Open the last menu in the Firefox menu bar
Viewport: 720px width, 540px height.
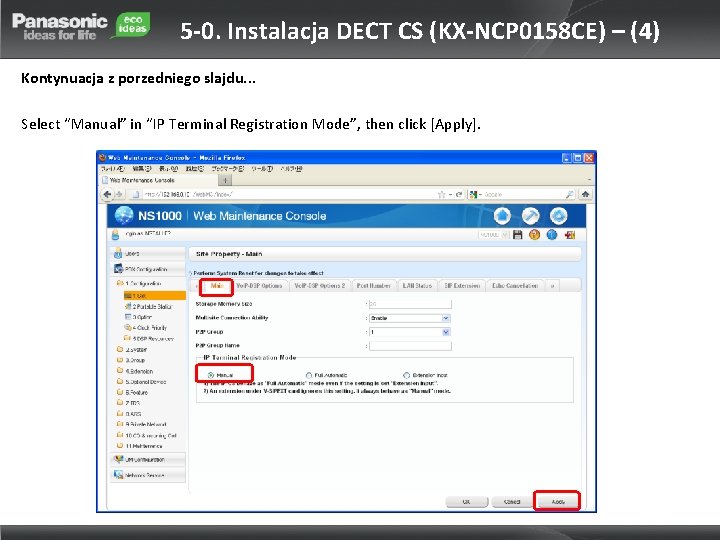coord(291,169)
